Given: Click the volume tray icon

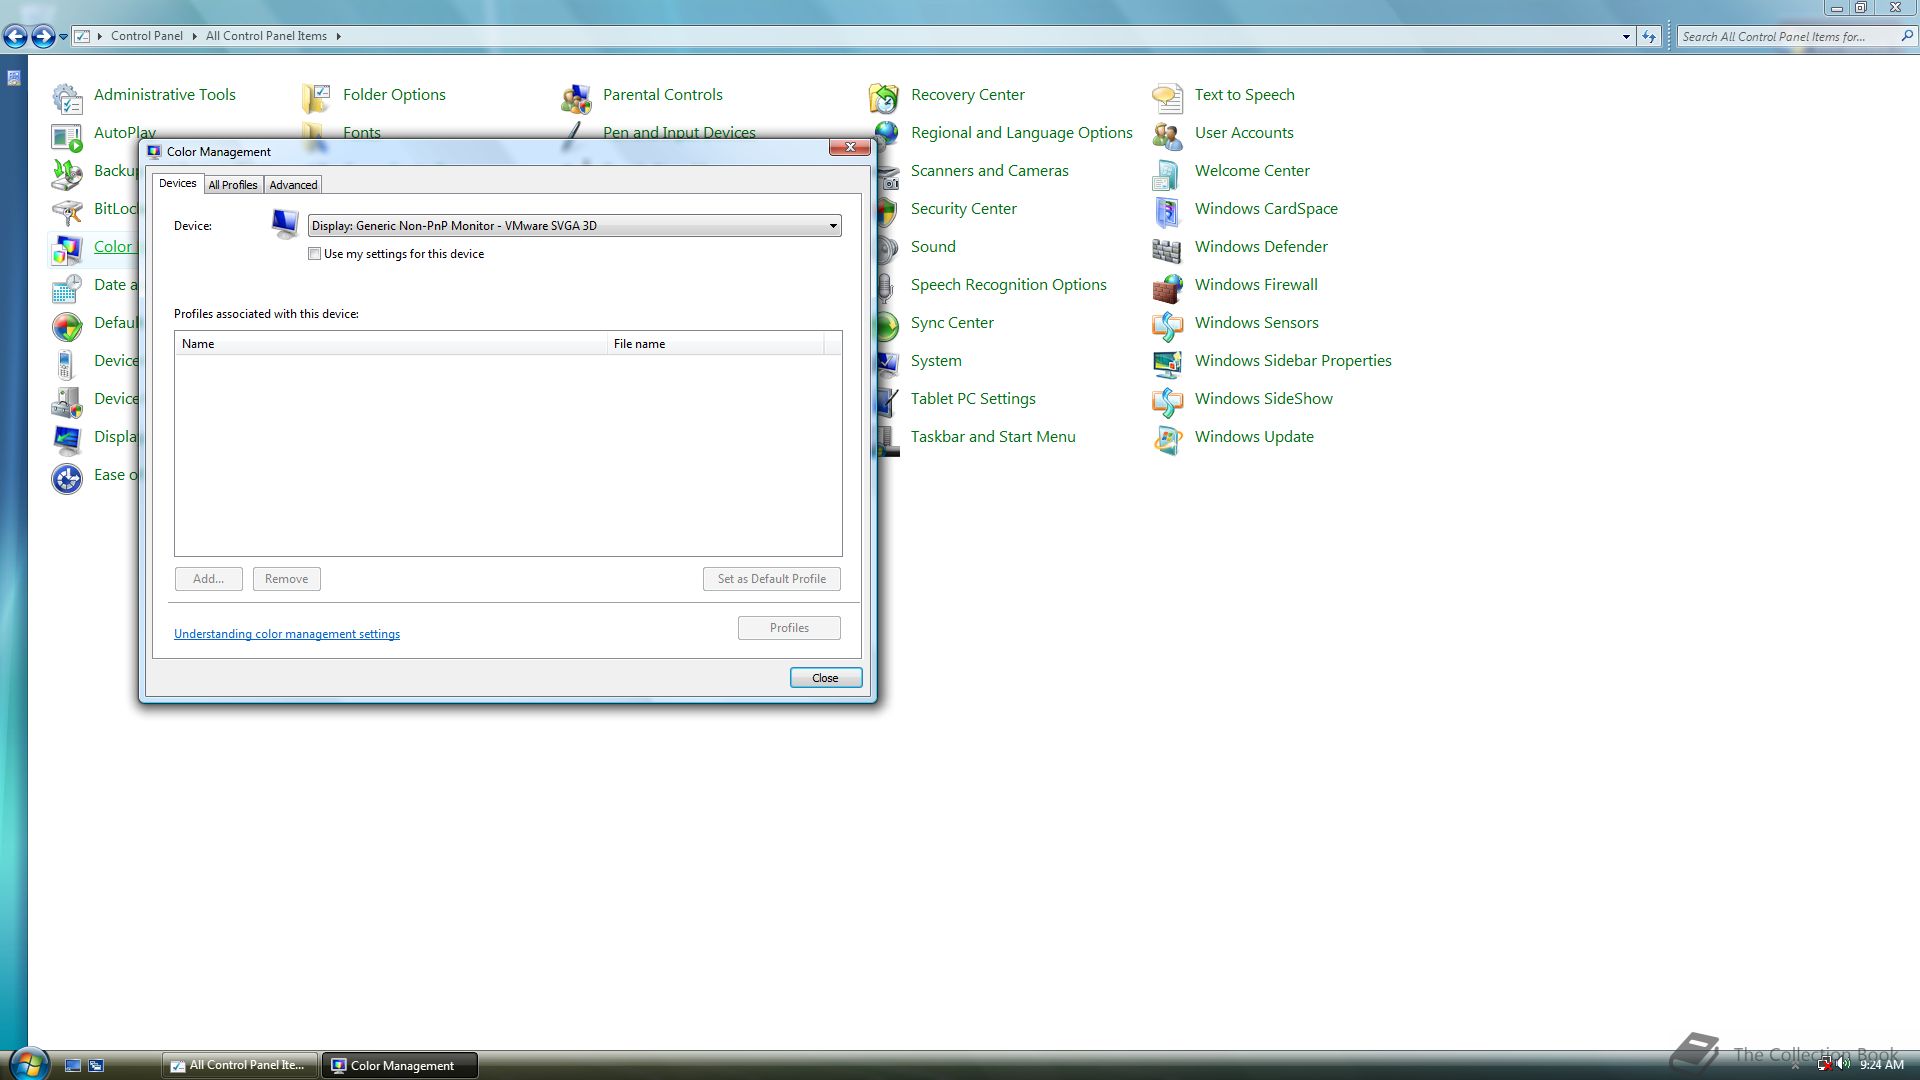Looking at the screenshot, I should click(x=1843, y=1065).
